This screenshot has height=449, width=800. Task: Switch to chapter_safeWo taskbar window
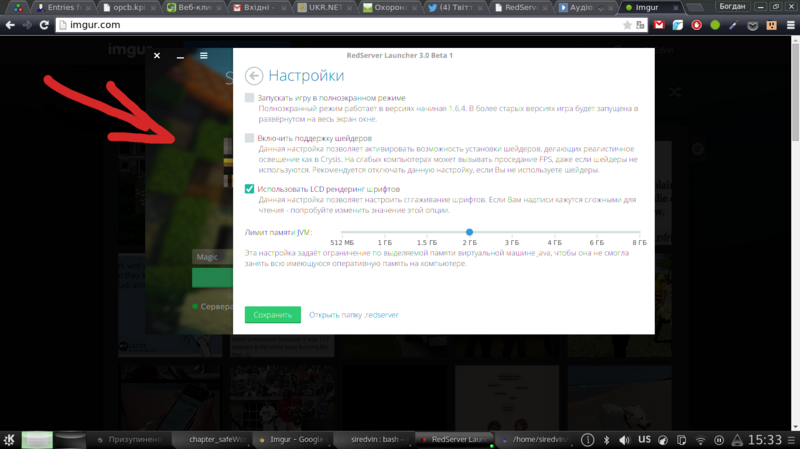[x=212, y=439]
